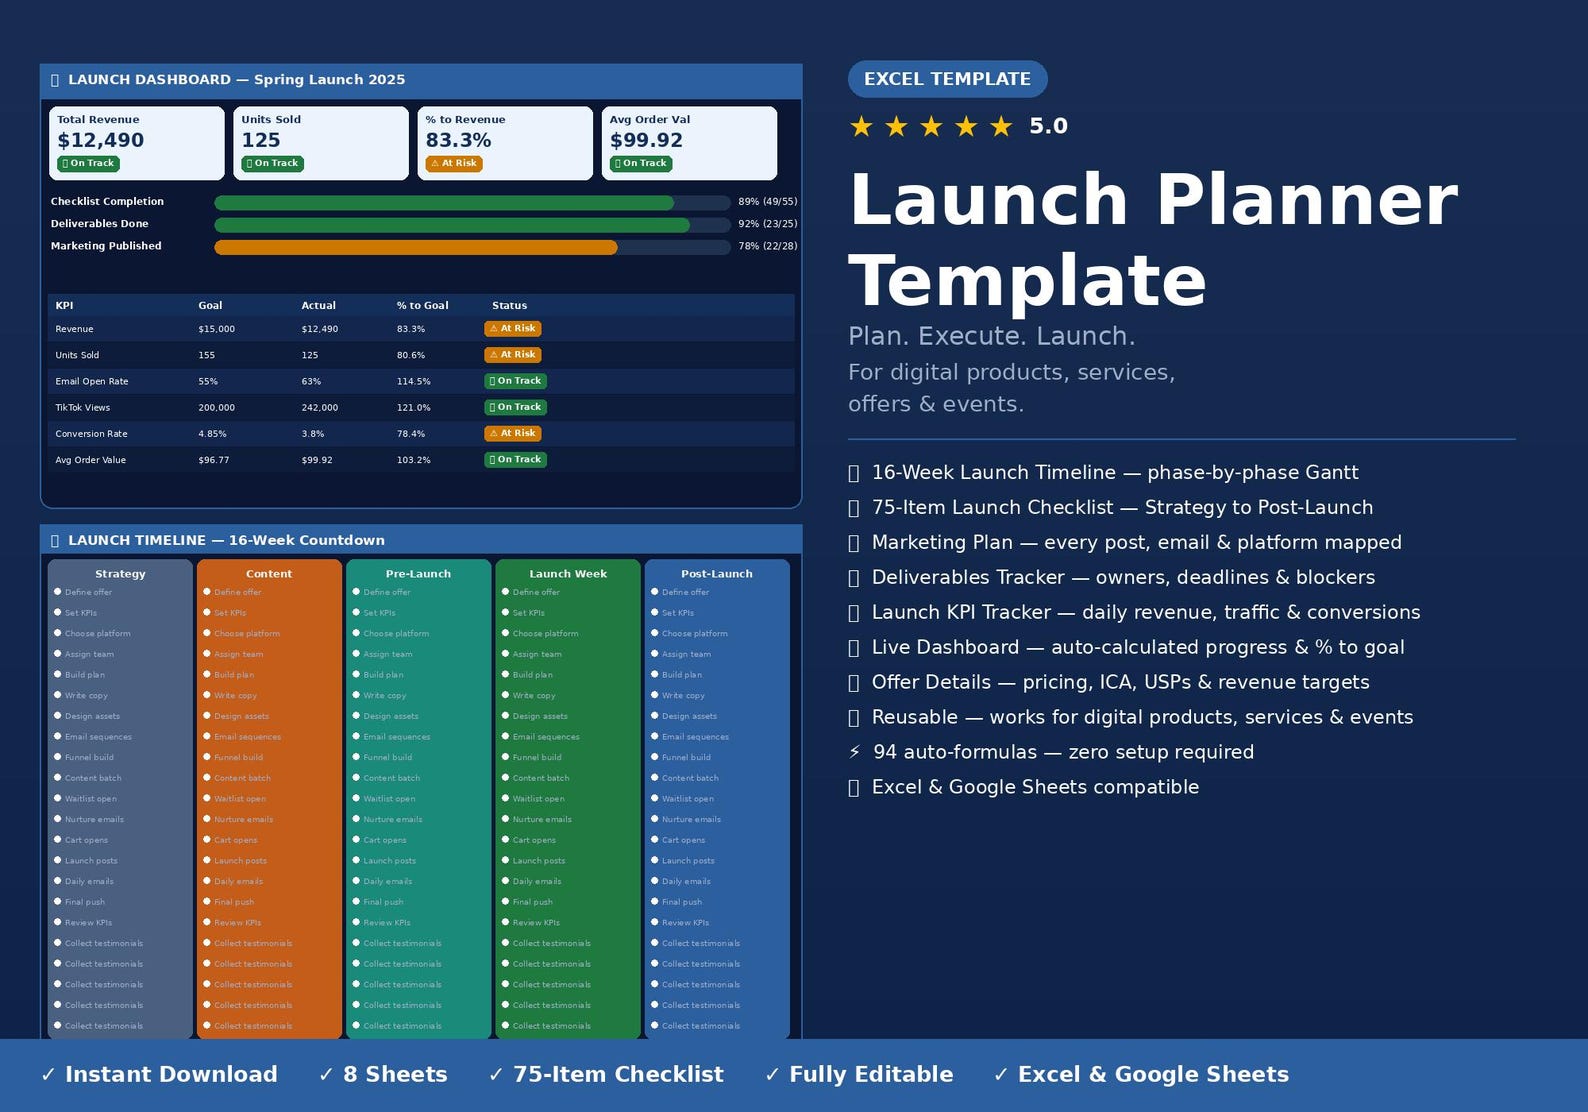The width and height of the screenshot is (1588, 1112).
Task: Click the checkmark before Excel & Google Sheets footer
Action: point(1001,1075)
